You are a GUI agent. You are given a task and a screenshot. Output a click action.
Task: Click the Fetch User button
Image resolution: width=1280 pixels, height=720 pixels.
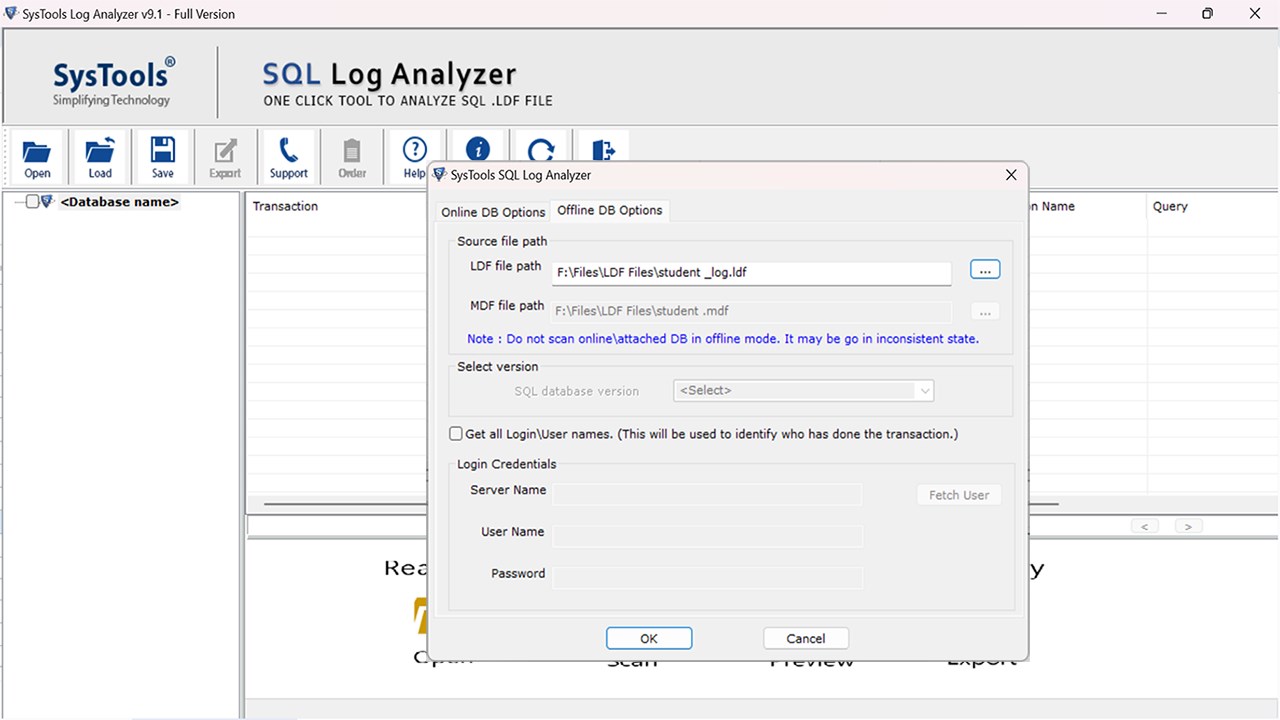[x=959, y=495]
